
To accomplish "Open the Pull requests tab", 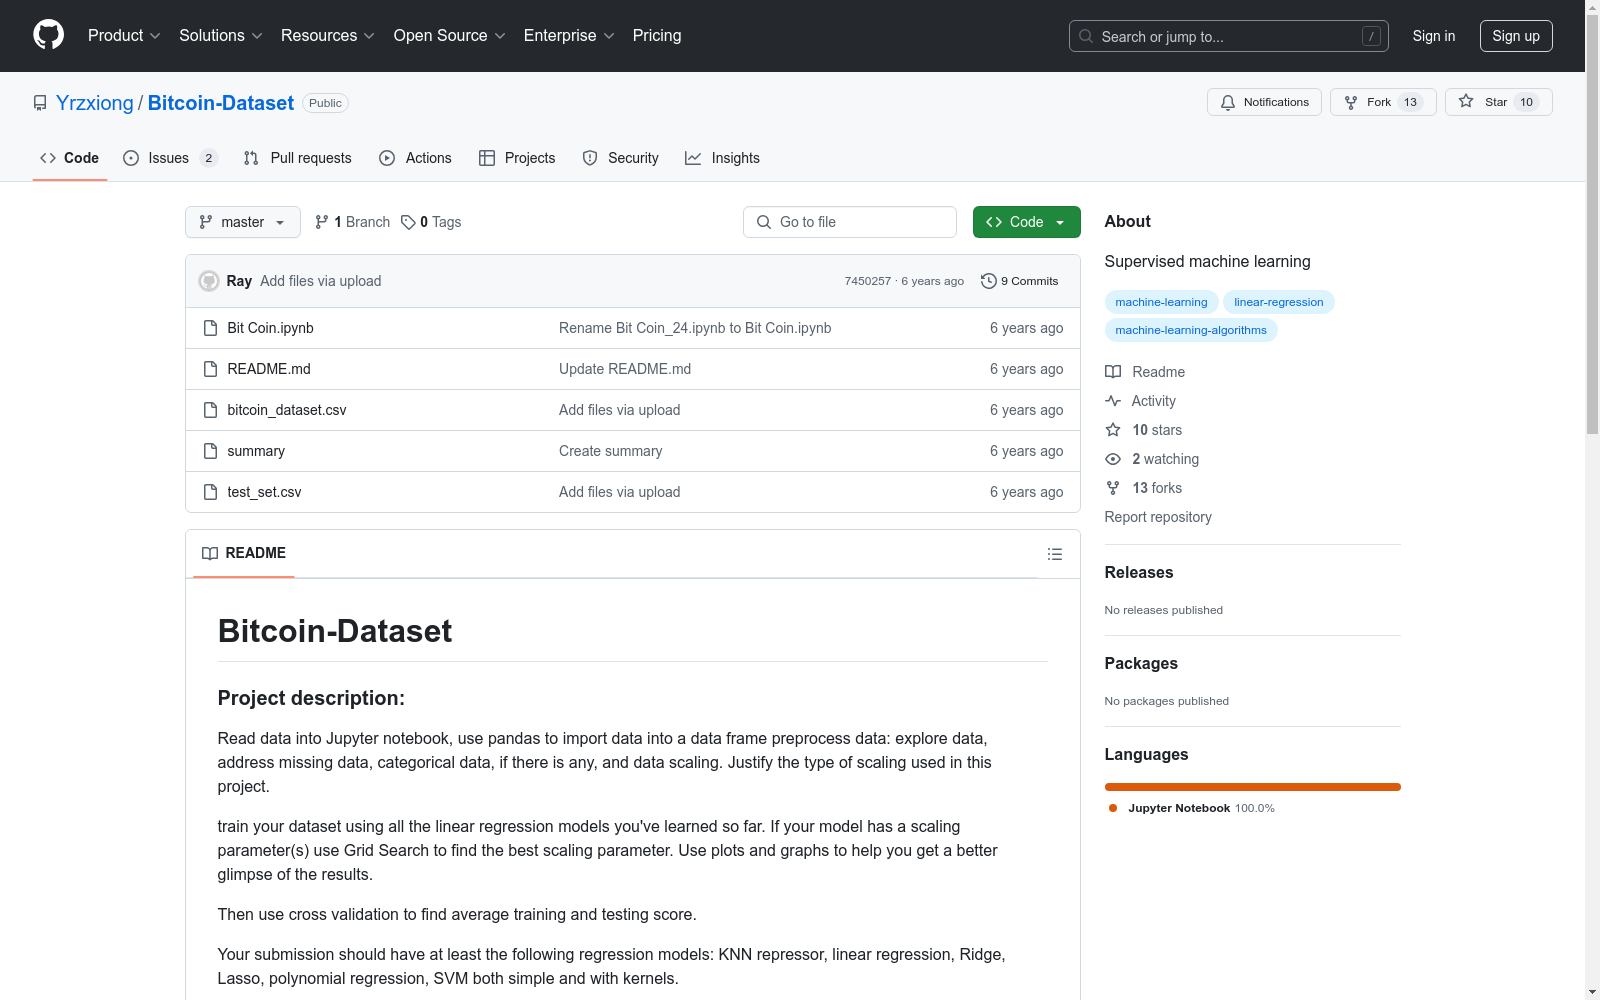I will pos(298,158).
